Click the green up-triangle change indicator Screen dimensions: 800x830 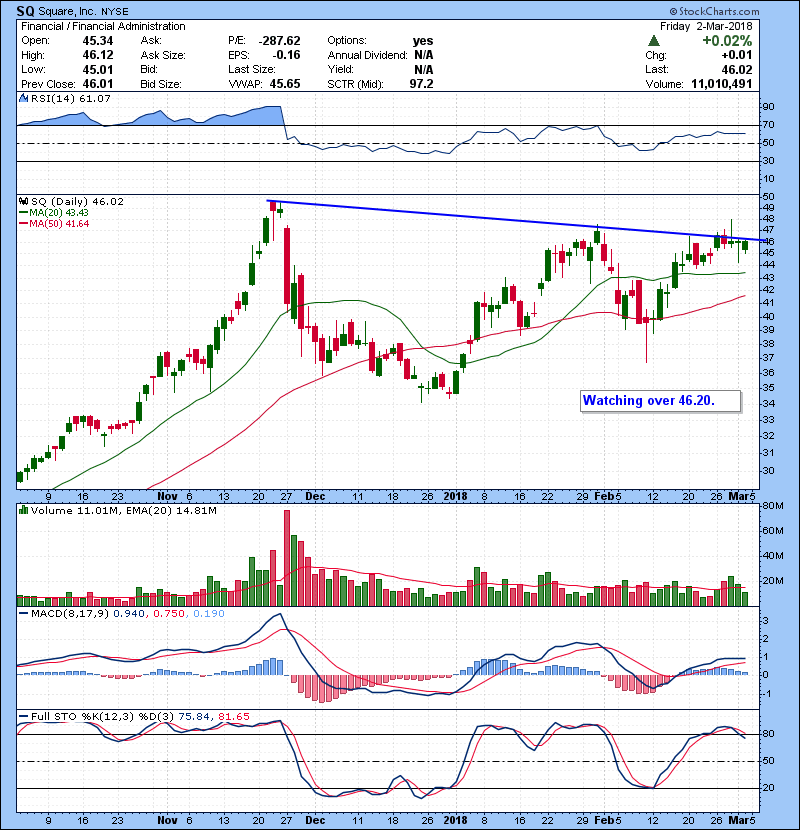[653, 41]
